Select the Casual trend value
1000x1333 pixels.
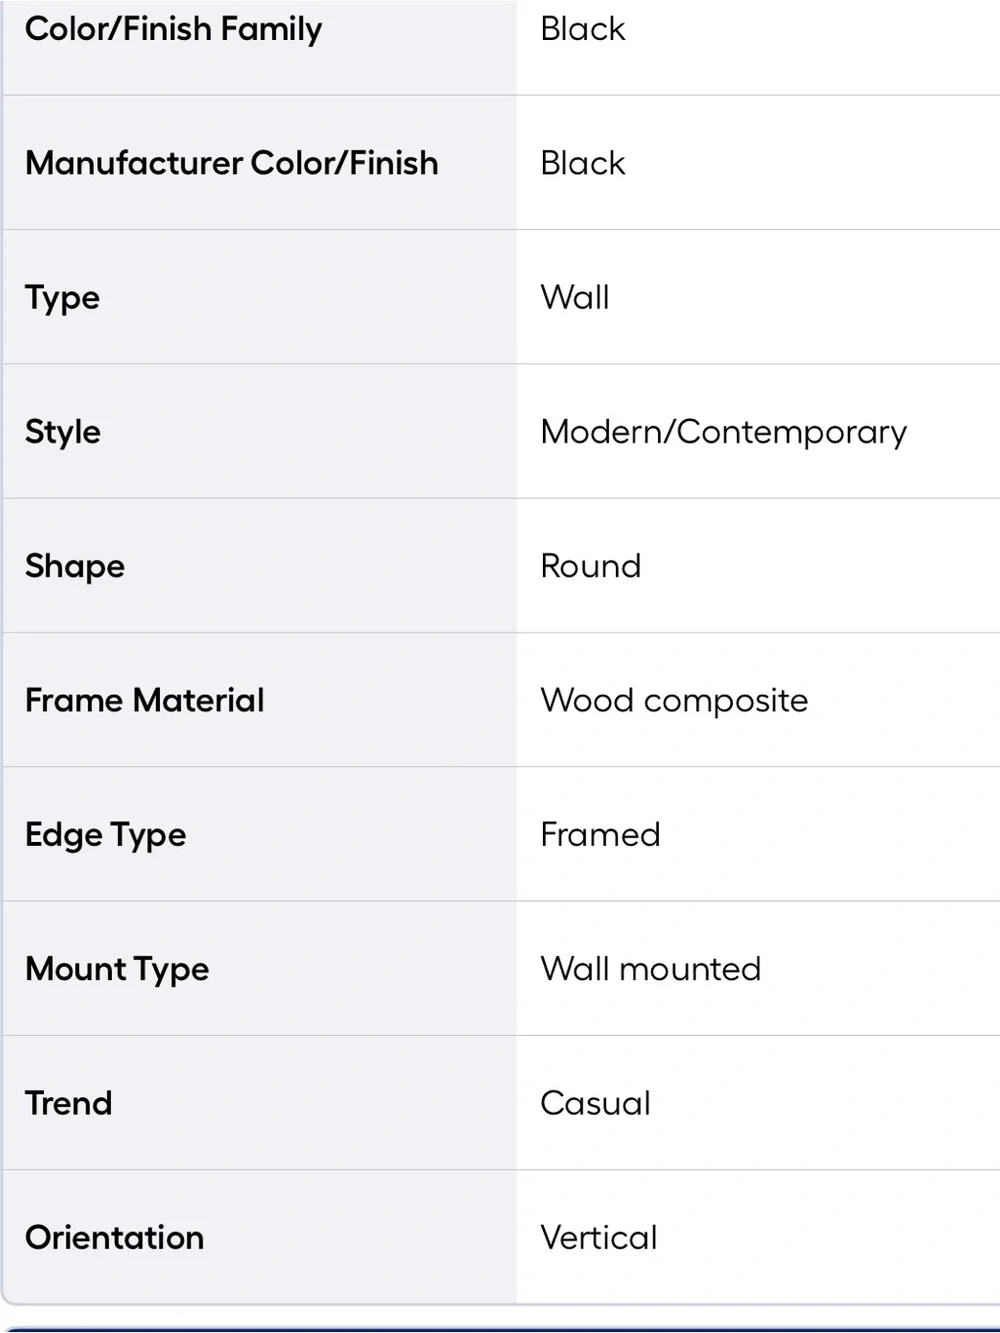point(595,1103)
